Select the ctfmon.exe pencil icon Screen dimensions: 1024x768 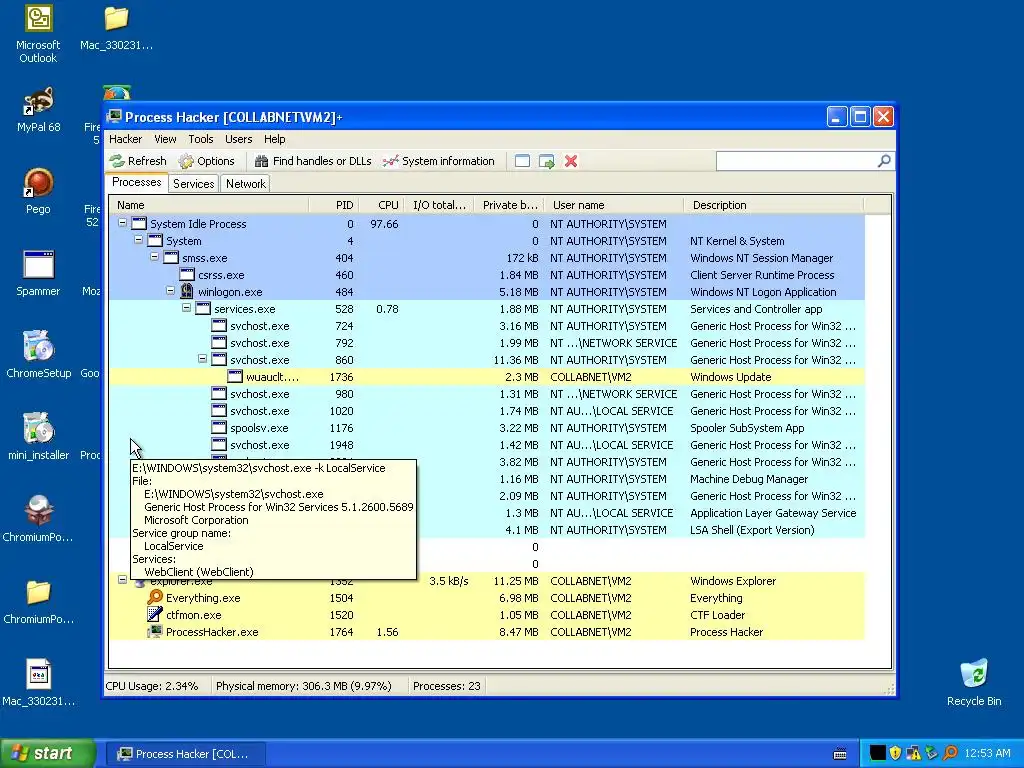pyautogui.click(x=155, y=615)
